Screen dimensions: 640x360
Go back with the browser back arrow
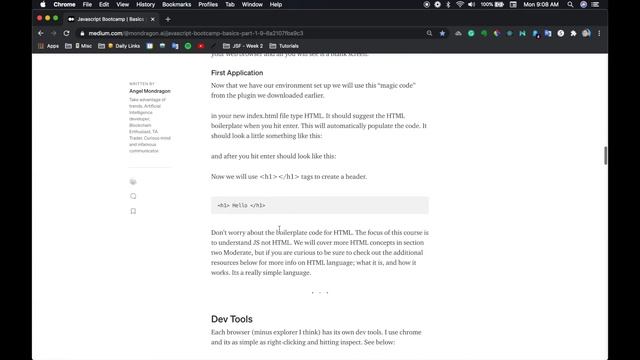pyautogui.click(x=40, y=33)
